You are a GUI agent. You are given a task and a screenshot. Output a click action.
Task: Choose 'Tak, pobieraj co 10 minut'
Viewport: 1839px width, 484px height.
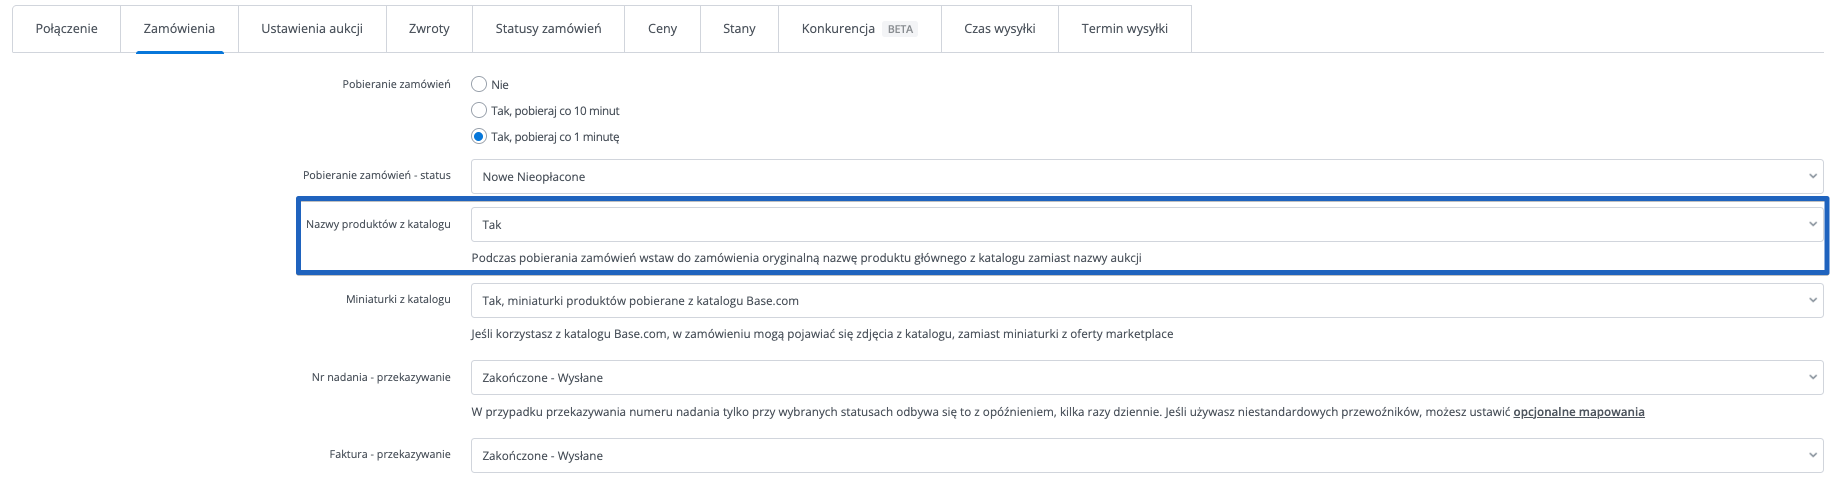tap(479, 111)
